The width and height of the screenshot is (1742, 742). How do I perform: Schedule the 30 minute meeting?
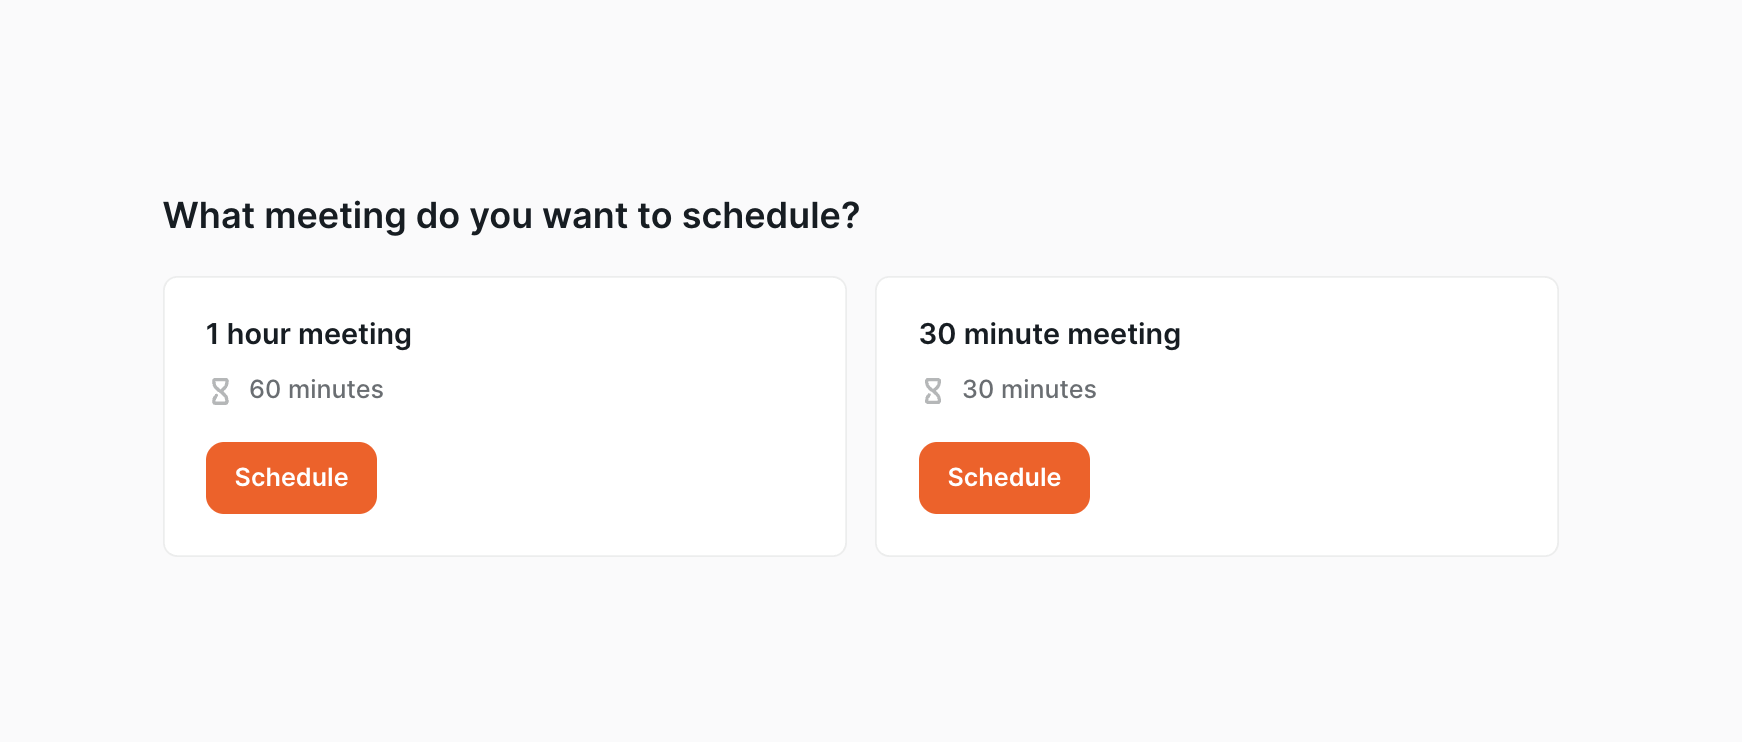pyautogui.click(x=1004, y=478)
